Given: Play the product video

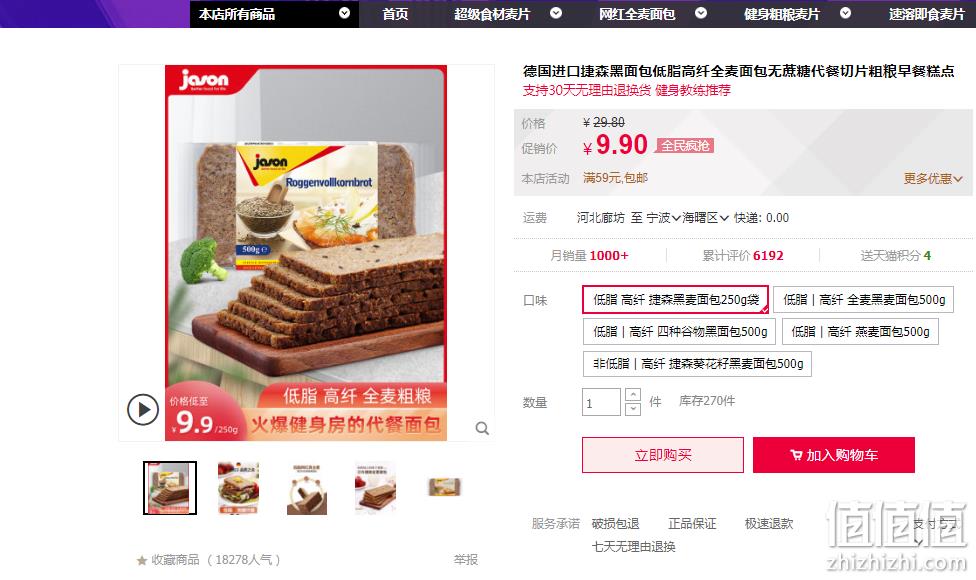Looking at the screenshot, I should point(143,409).
